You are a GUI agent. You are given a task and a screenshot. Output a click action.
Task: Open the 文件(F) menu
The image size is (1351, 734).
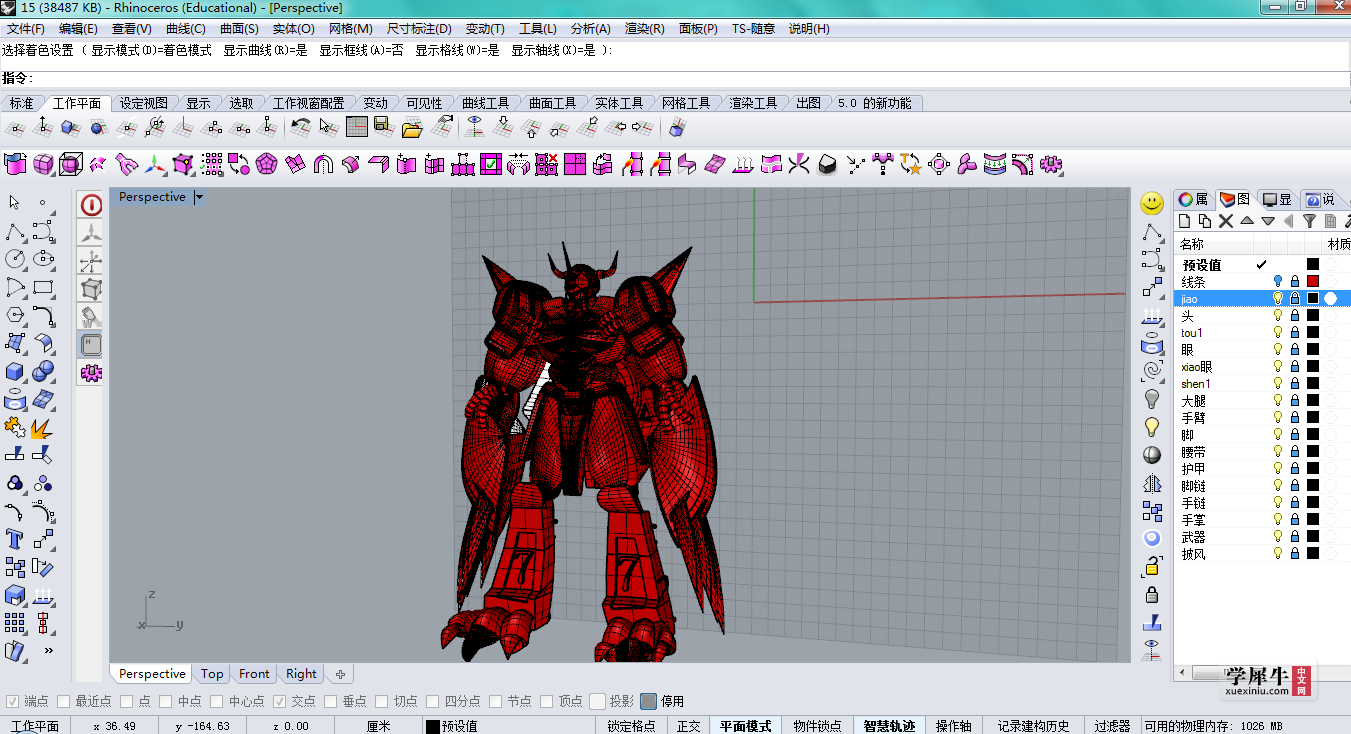[x=25, y=28]
